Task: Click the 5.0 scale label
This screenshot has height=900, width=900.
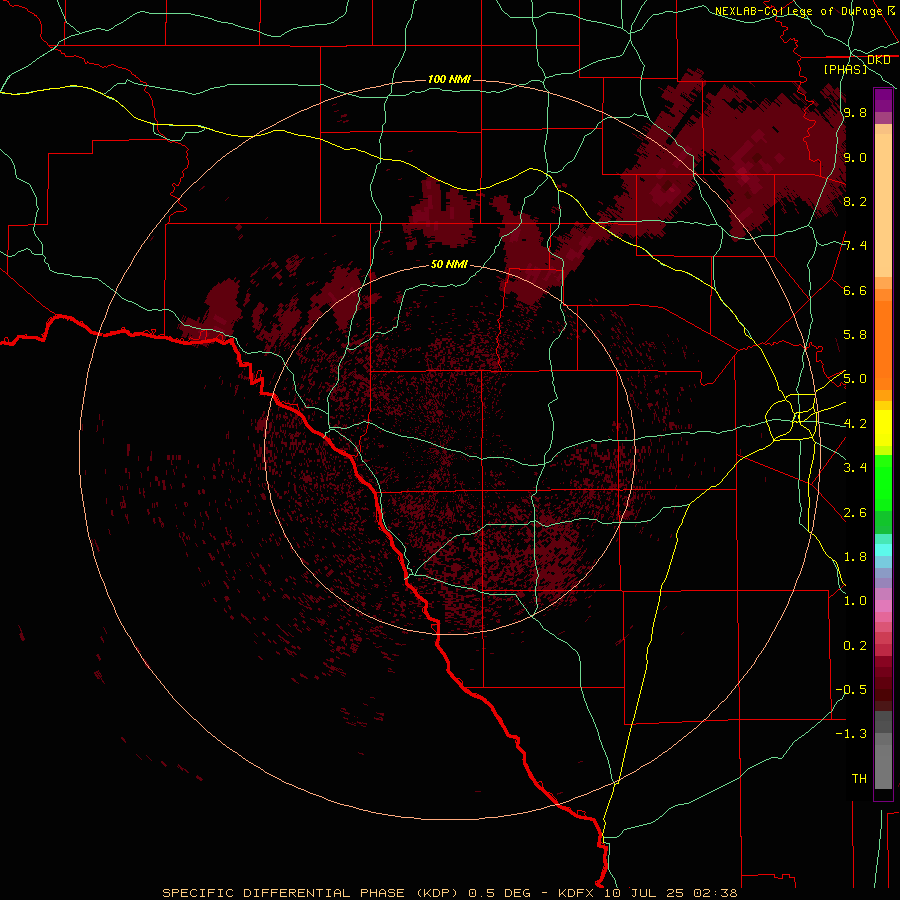Action: click(855, 379)
